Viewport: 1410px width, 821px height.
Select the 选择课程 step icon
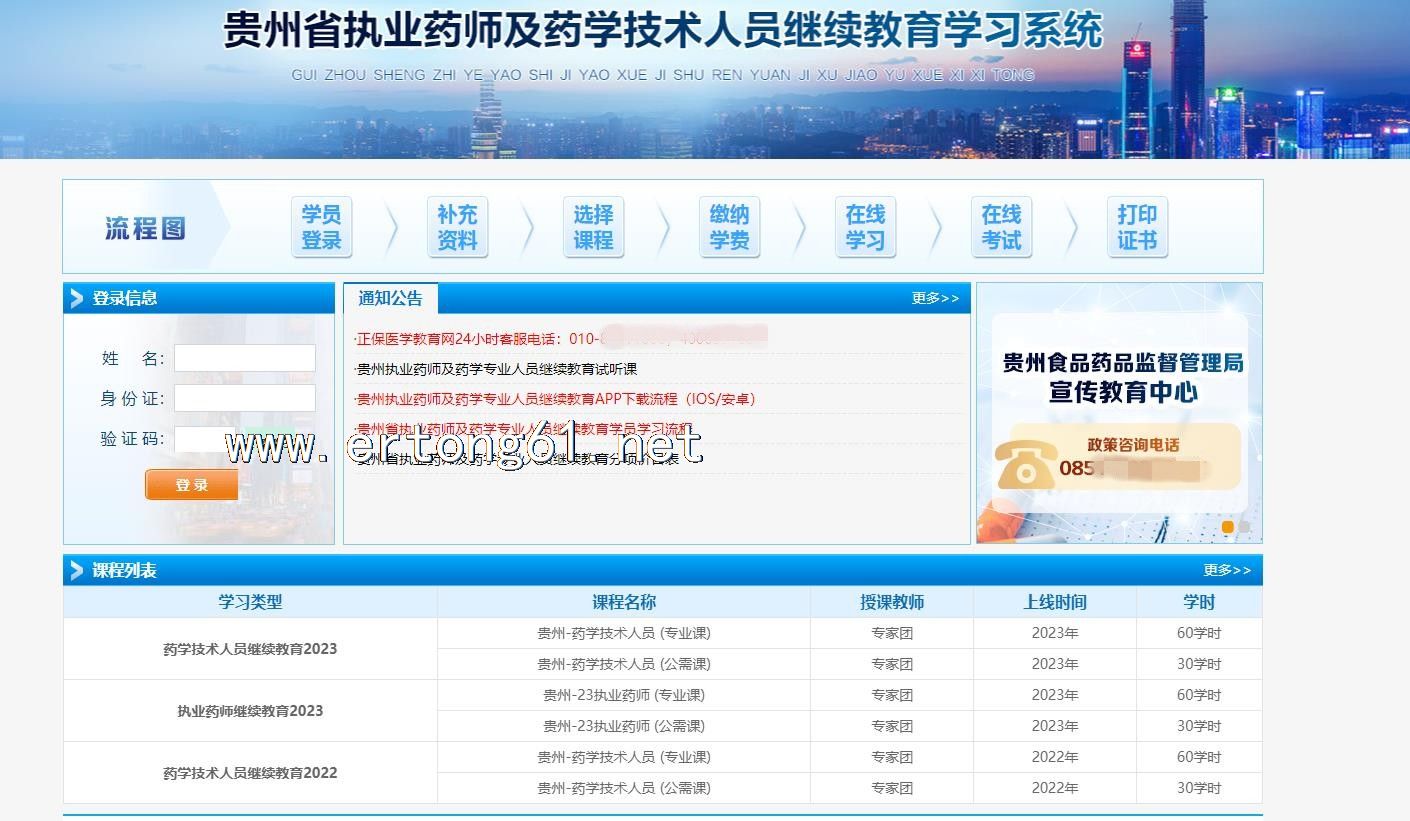pos(593,227)
